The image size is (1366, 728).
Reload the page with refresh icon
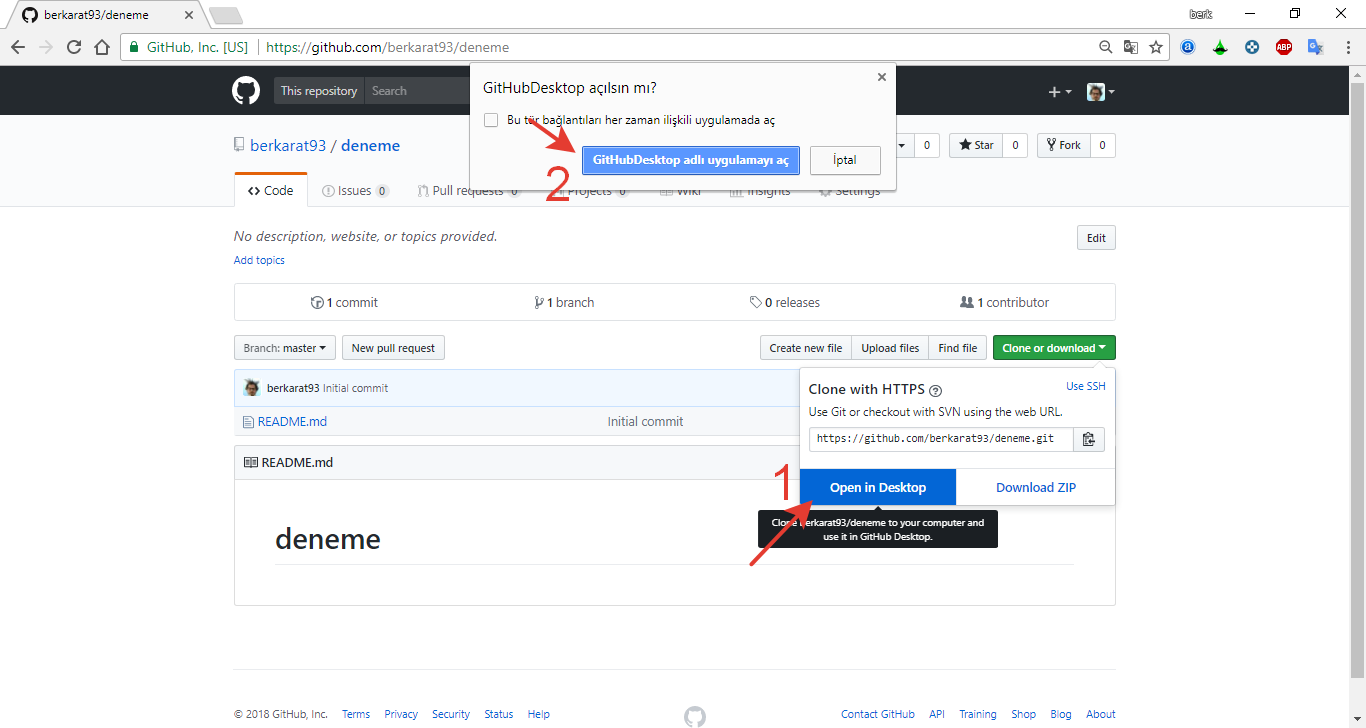(74, 47)
